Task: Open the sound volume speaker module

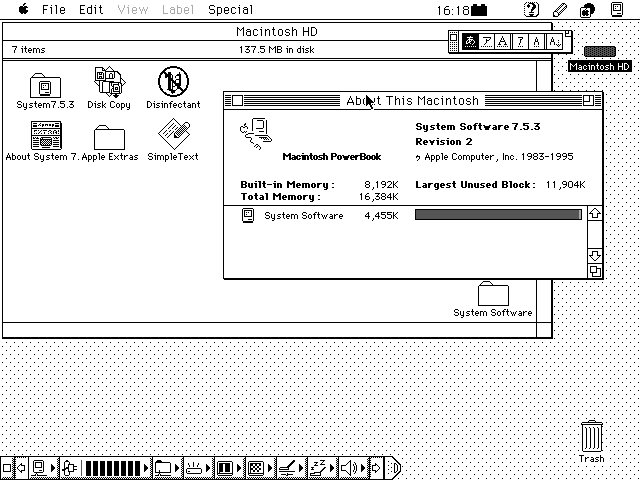Action: pyautogui.click(x=353, y=468)
